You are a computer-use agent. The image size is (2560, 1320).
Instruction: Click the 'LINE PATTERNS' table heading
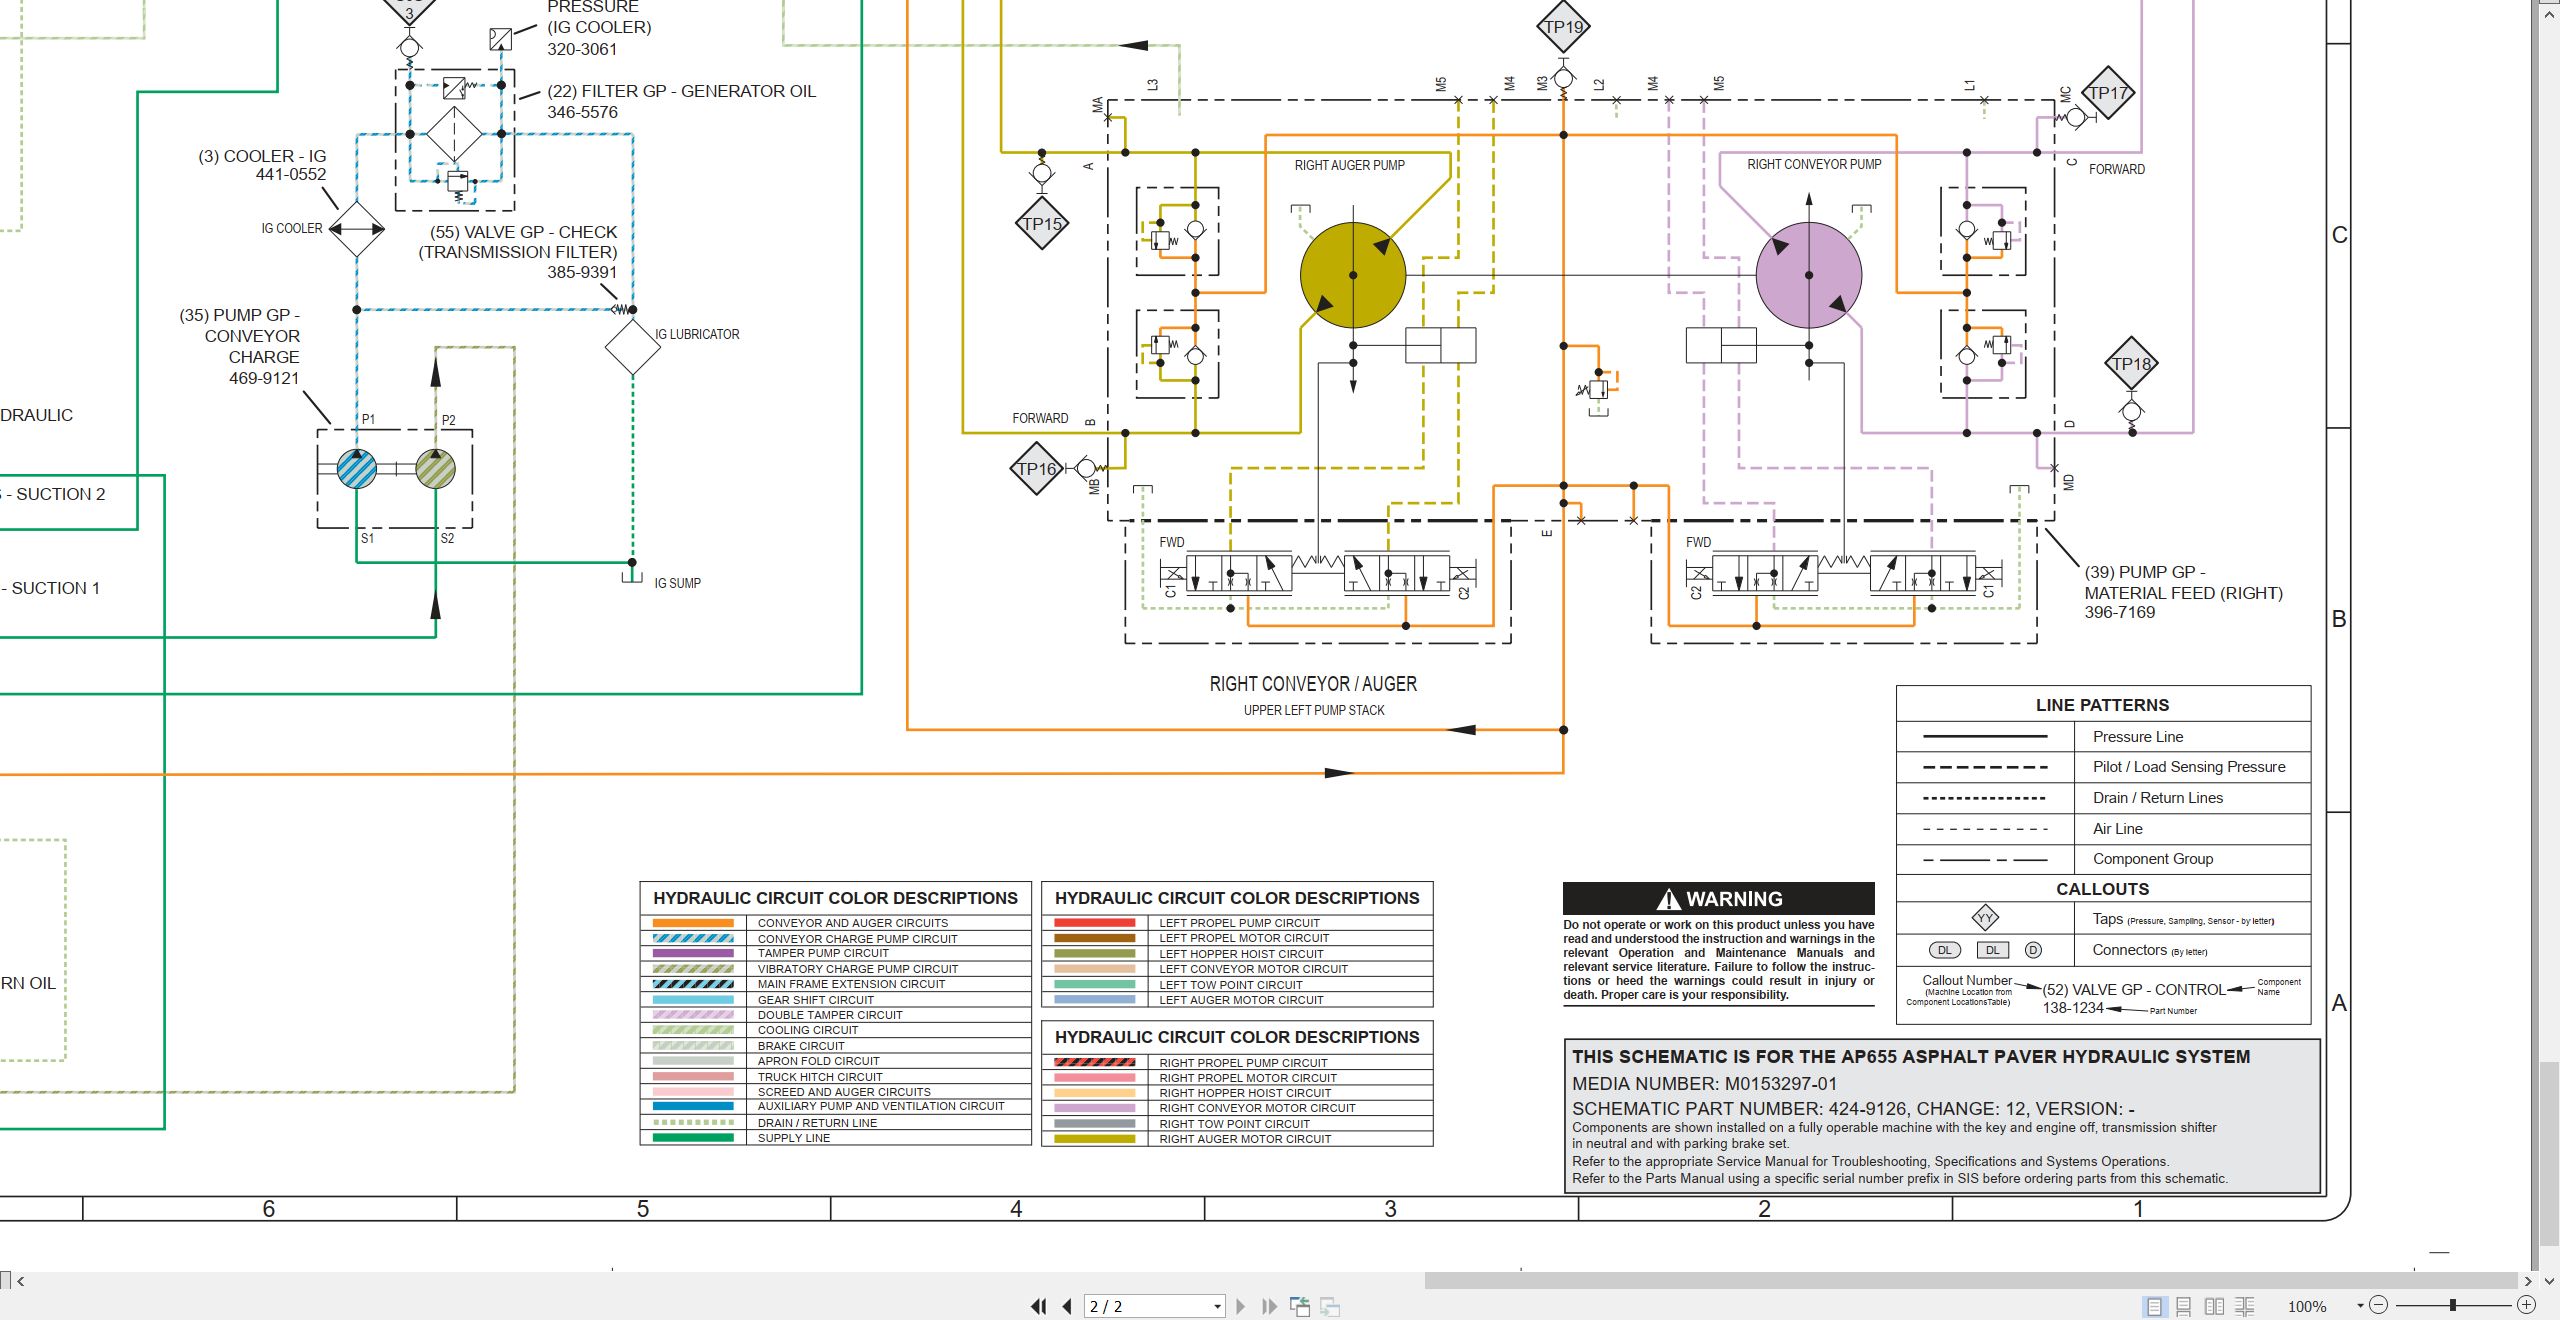coord(2102,705)
